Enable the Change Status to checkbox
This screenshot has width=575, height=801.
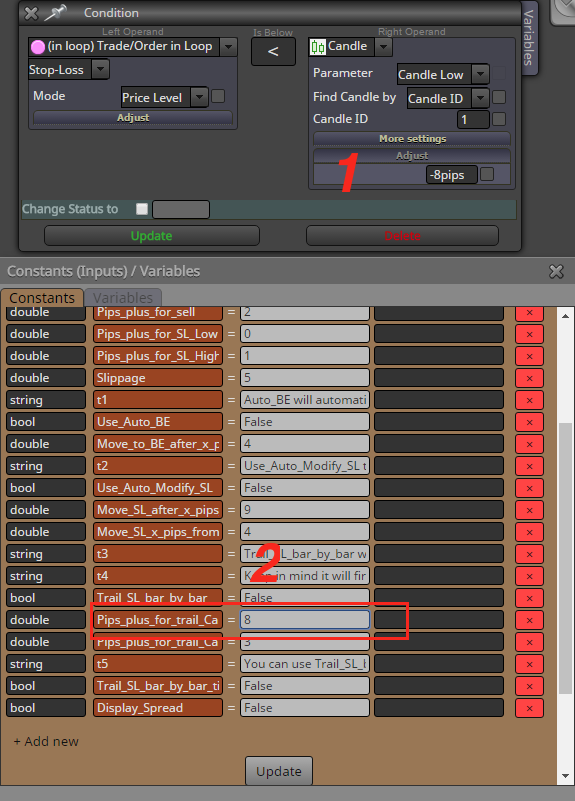click(x=142, y=209)
